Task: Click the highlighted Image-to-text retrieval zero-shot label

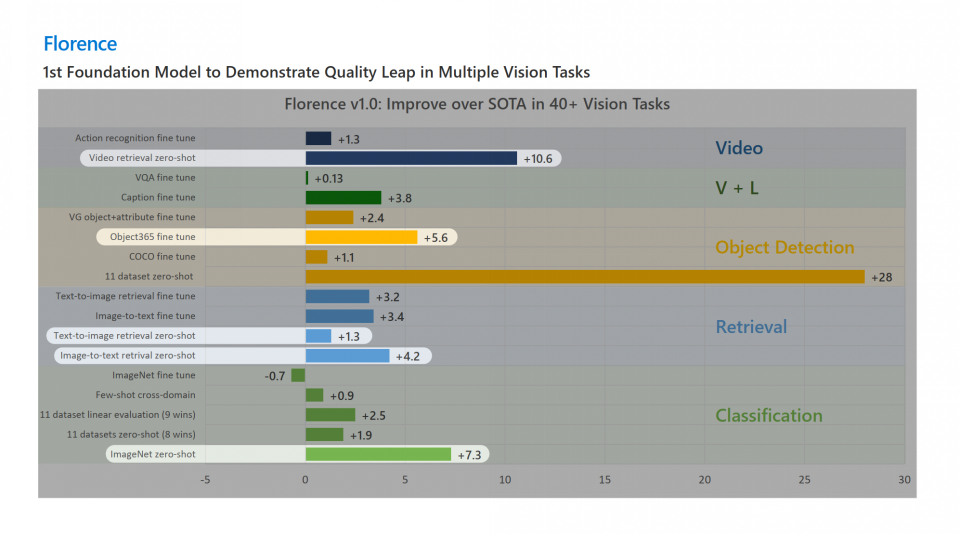Action: (127, 355)
